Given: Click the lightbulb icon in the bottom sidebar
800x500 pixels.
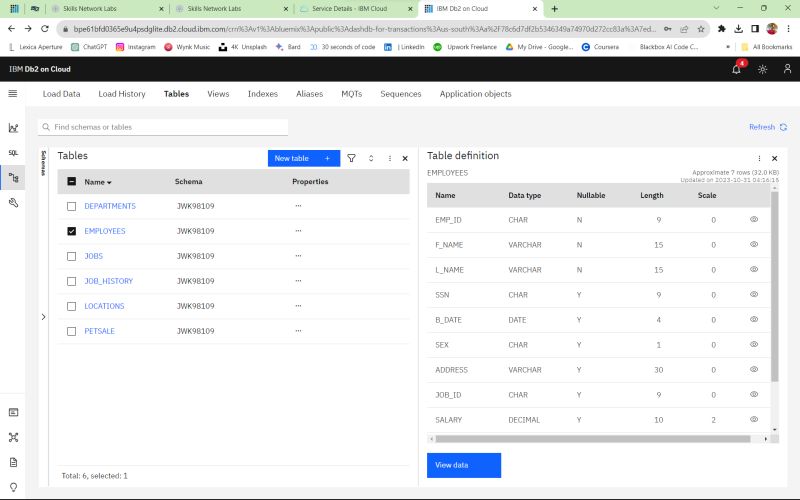Looking at the screenshot, I should click(13, 486).
